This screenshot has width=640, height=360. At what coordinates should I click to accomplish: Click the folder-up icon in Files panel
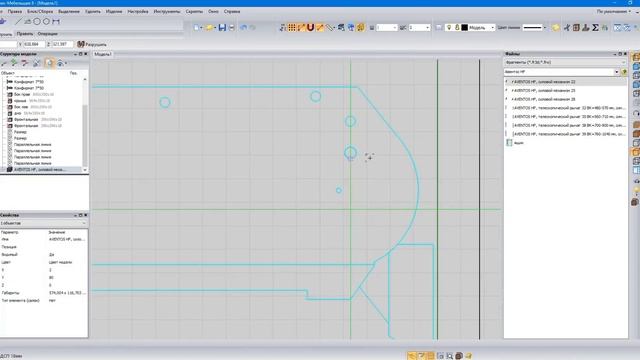(624, 72)
